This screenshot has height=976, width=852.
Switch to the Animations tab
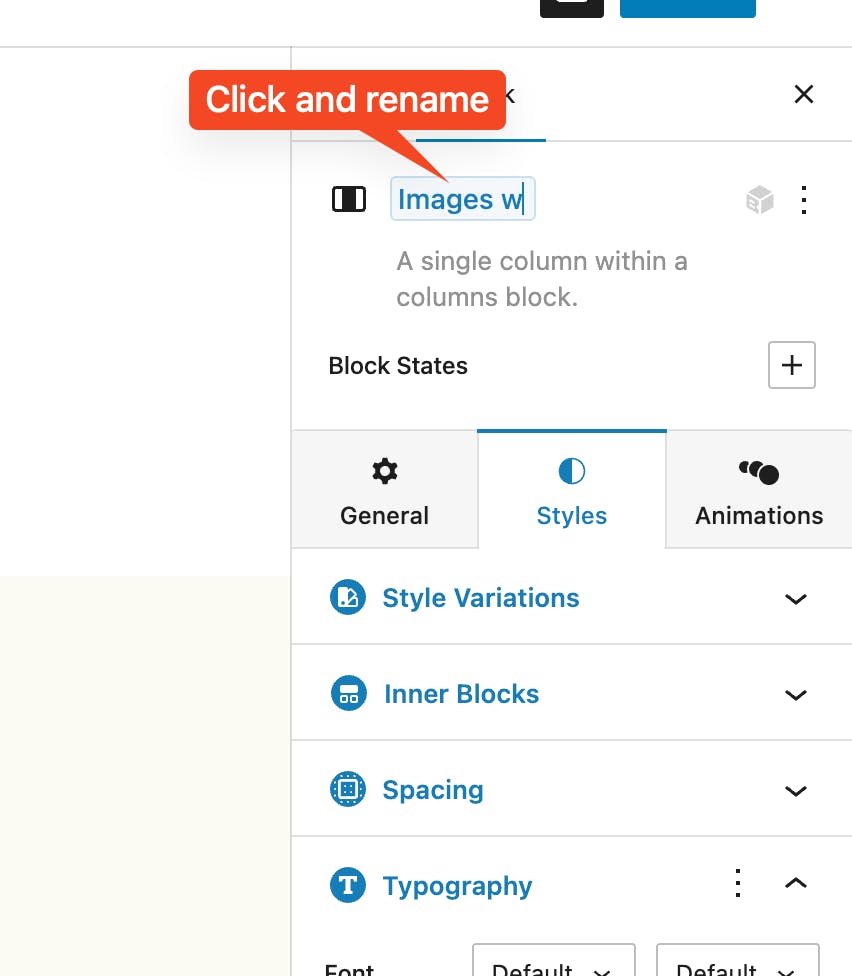pos(759,491)
